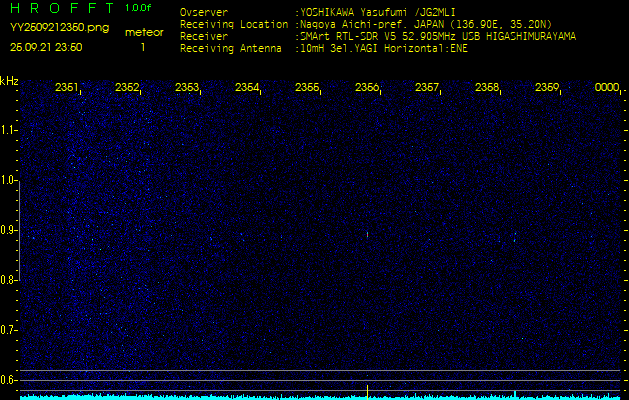The height and width of the screenshot is (400, 629).
Task: Select the 0.9 frequency axis label
Action: [x=9, y=230]
